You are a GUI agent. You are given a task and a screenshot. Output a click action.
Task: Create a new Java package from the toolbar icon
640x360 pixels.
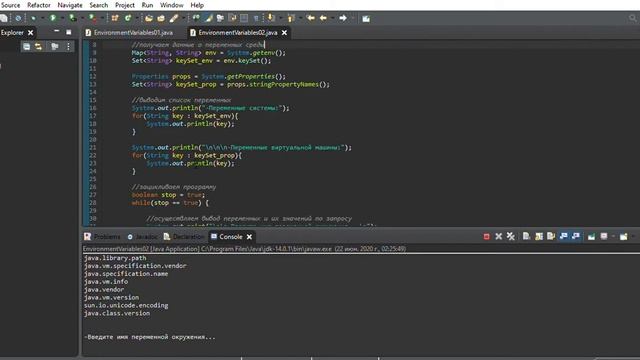click(115, 18)
